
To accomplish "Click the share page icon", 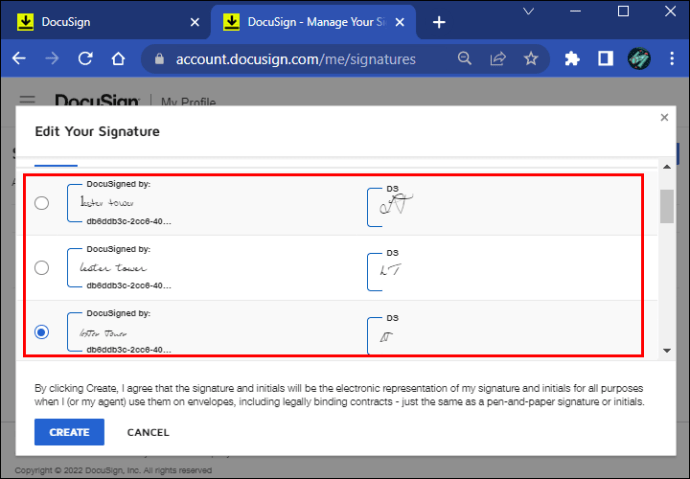I will pyautogui.click(x=498, y=59).
